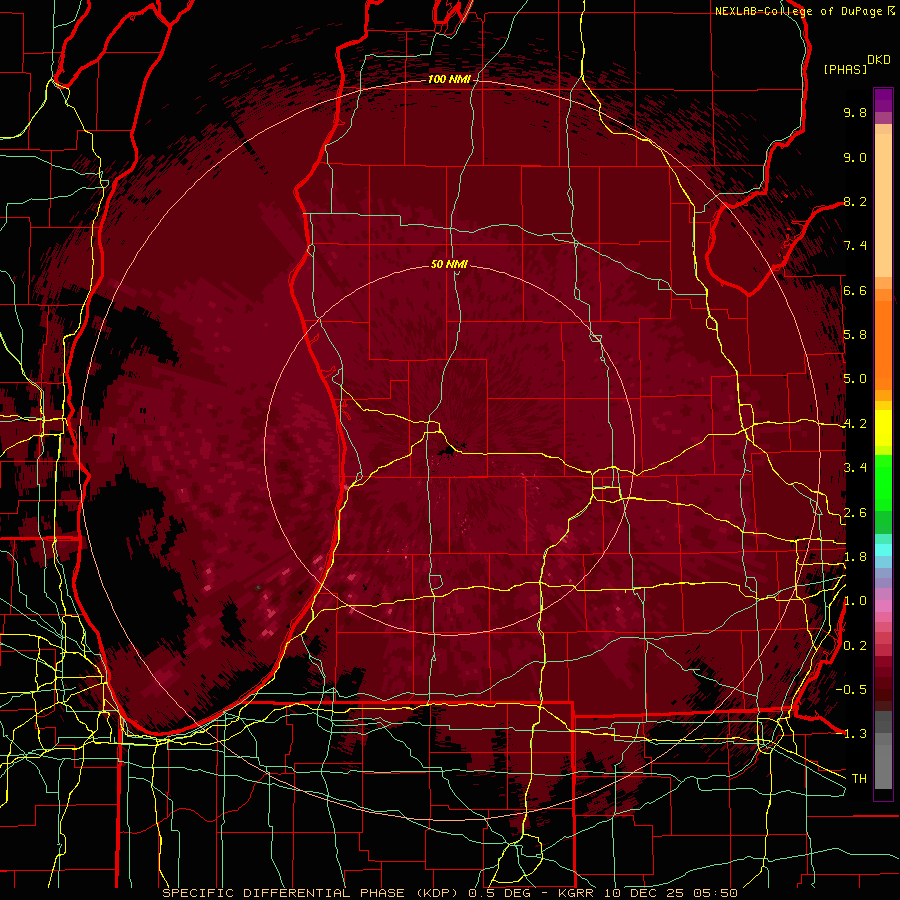Click the SPECIFIC DIFFERENTIAL PHASE (KDP) caption
The image size is (900, 900).
[x=312, y=893]
